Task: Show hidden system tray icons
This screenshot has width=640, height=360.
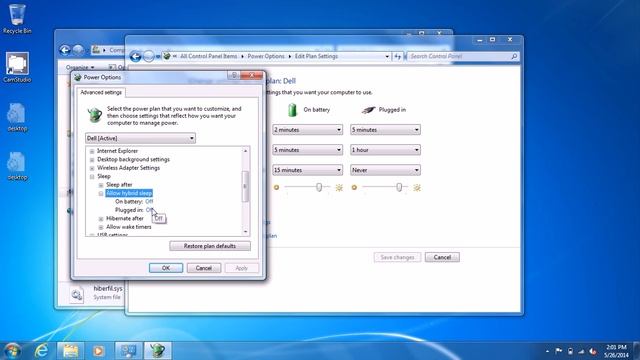Action: (x=547, y=351)
